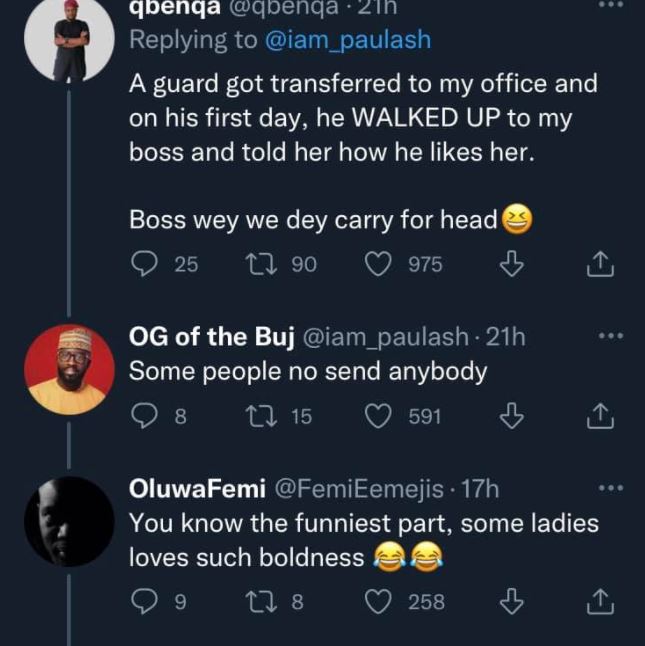
Task: Download qbenqa's tweet using arrow icon
Action: tap(511, 264)
